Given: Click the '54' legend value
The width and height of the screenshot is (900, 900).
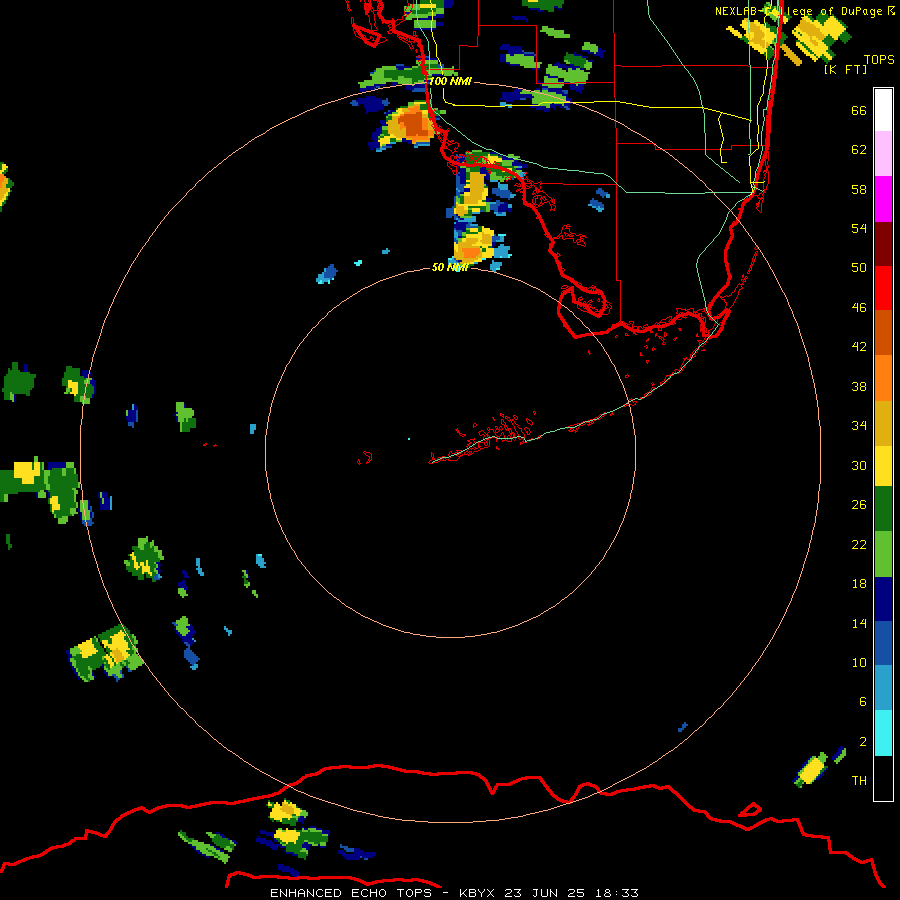Looking at the screenshot, I should tap(859, 228).
